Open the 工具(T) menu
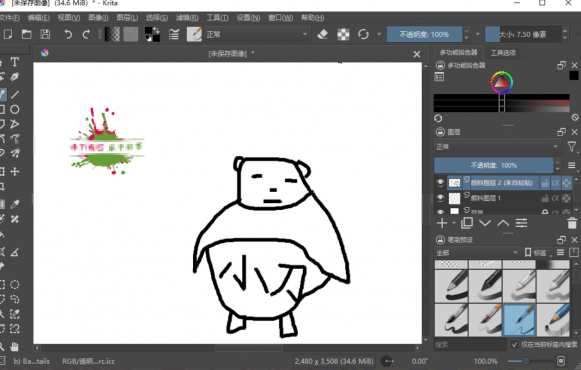This screenshot has width=581, height=370. (218, 17)
